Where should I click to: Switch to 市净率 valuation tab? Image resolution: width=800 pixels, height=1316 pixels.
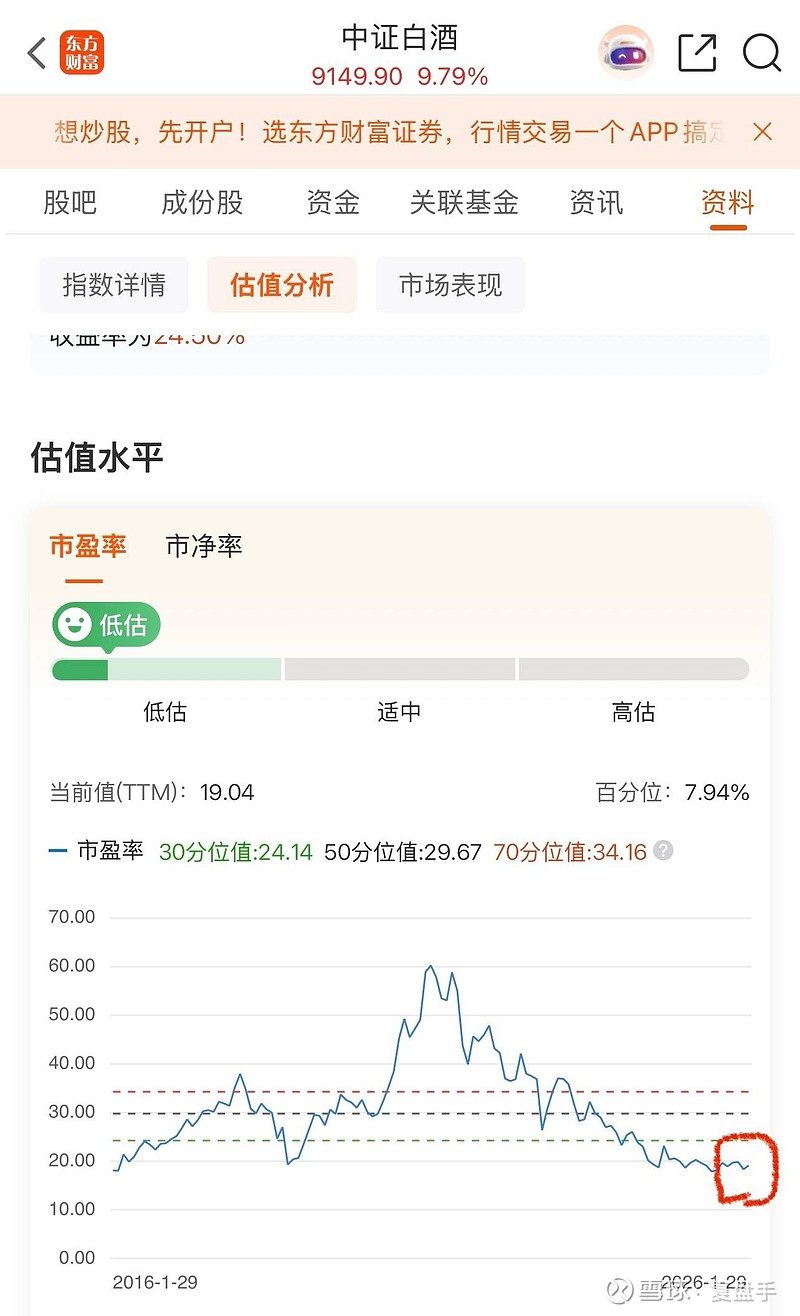204,546
